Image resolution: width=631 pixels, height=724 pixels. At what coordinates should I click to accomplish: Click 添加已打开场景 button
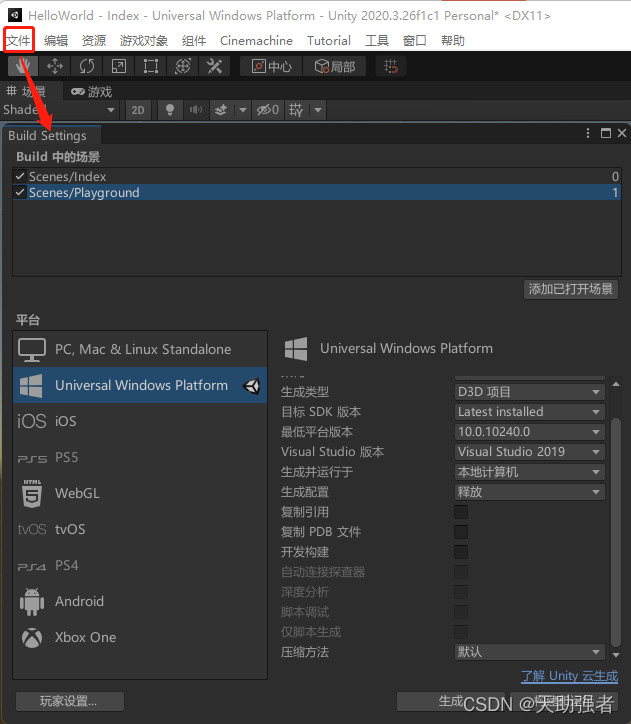click(571, 289)
